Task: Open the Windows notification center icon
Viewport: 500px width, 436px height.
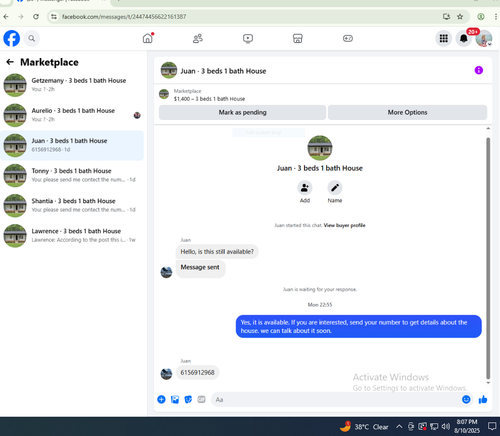Action: [492, 426]
